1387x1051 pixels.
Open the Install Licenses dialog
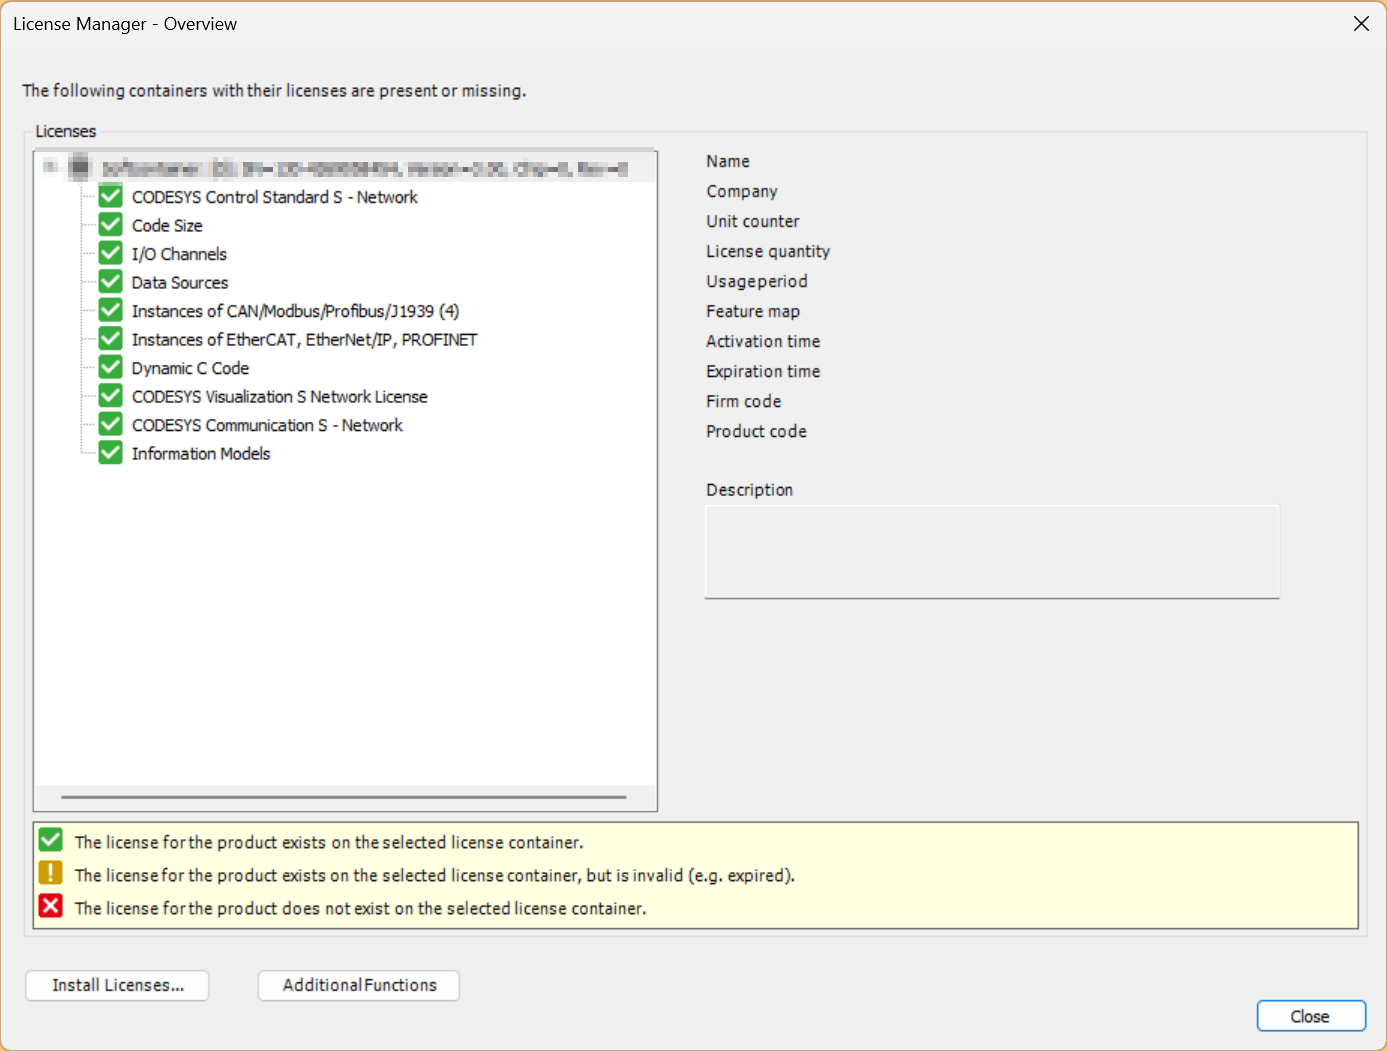click(x=117, y=985)
